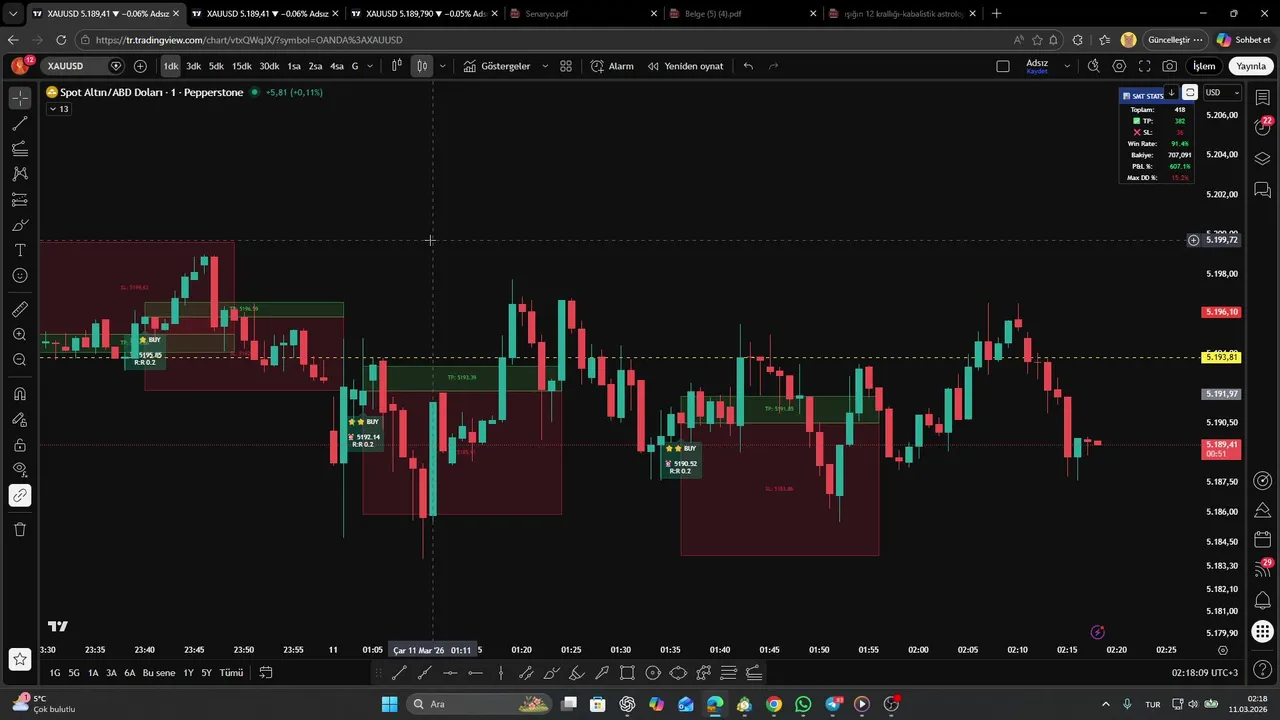Open the quick search icon
The height and width of the screenshot is (720, 1280).
click(x=1093, y=66)
